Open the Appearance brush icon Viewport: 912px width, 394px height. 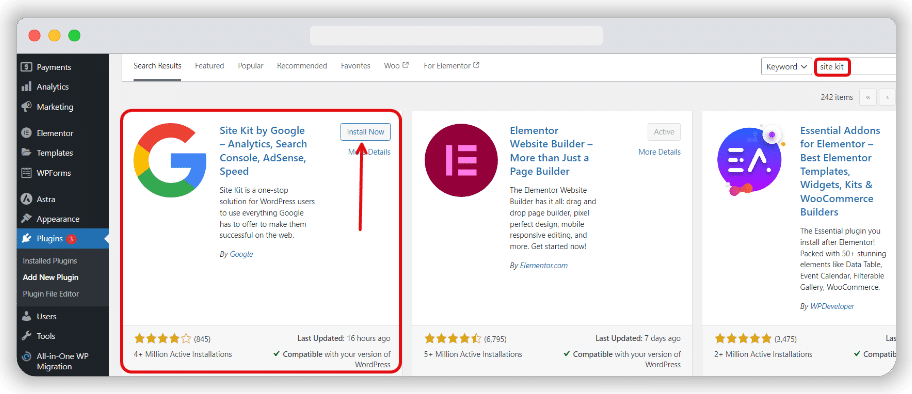[26, 219]
